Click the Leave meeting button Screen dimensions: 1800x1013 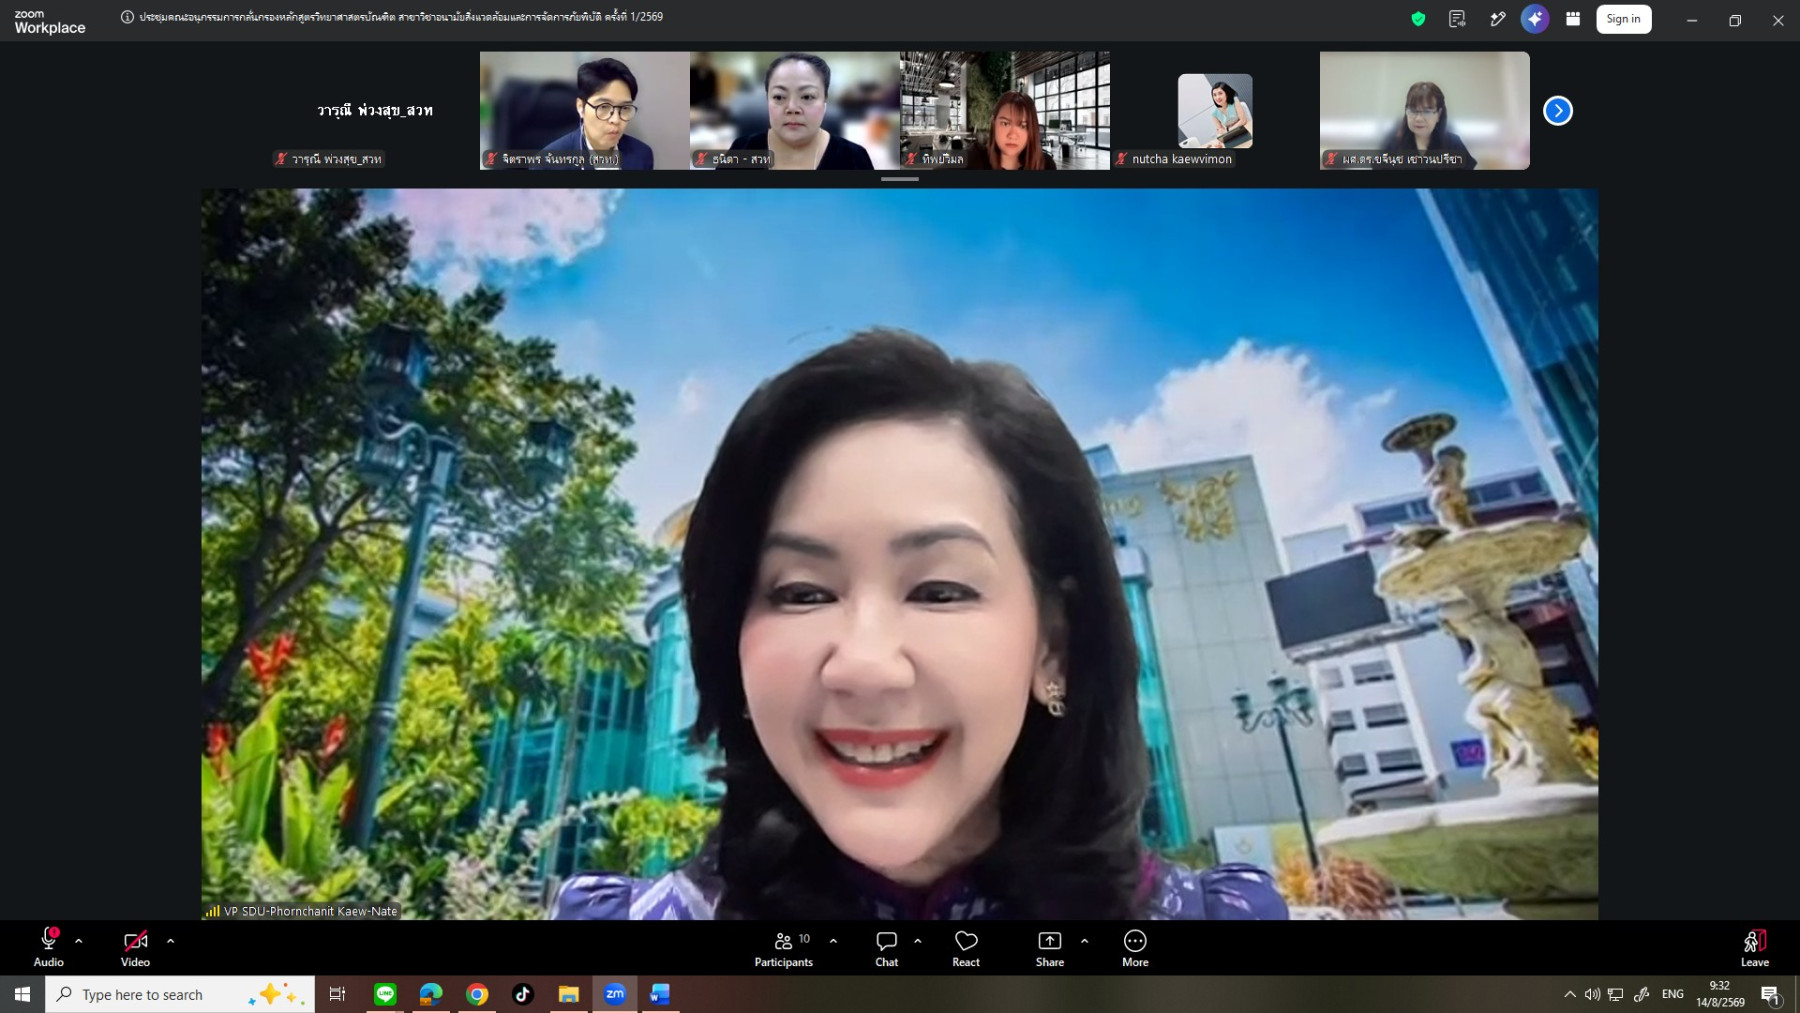pyautogui.click(x=1755, y=947)
